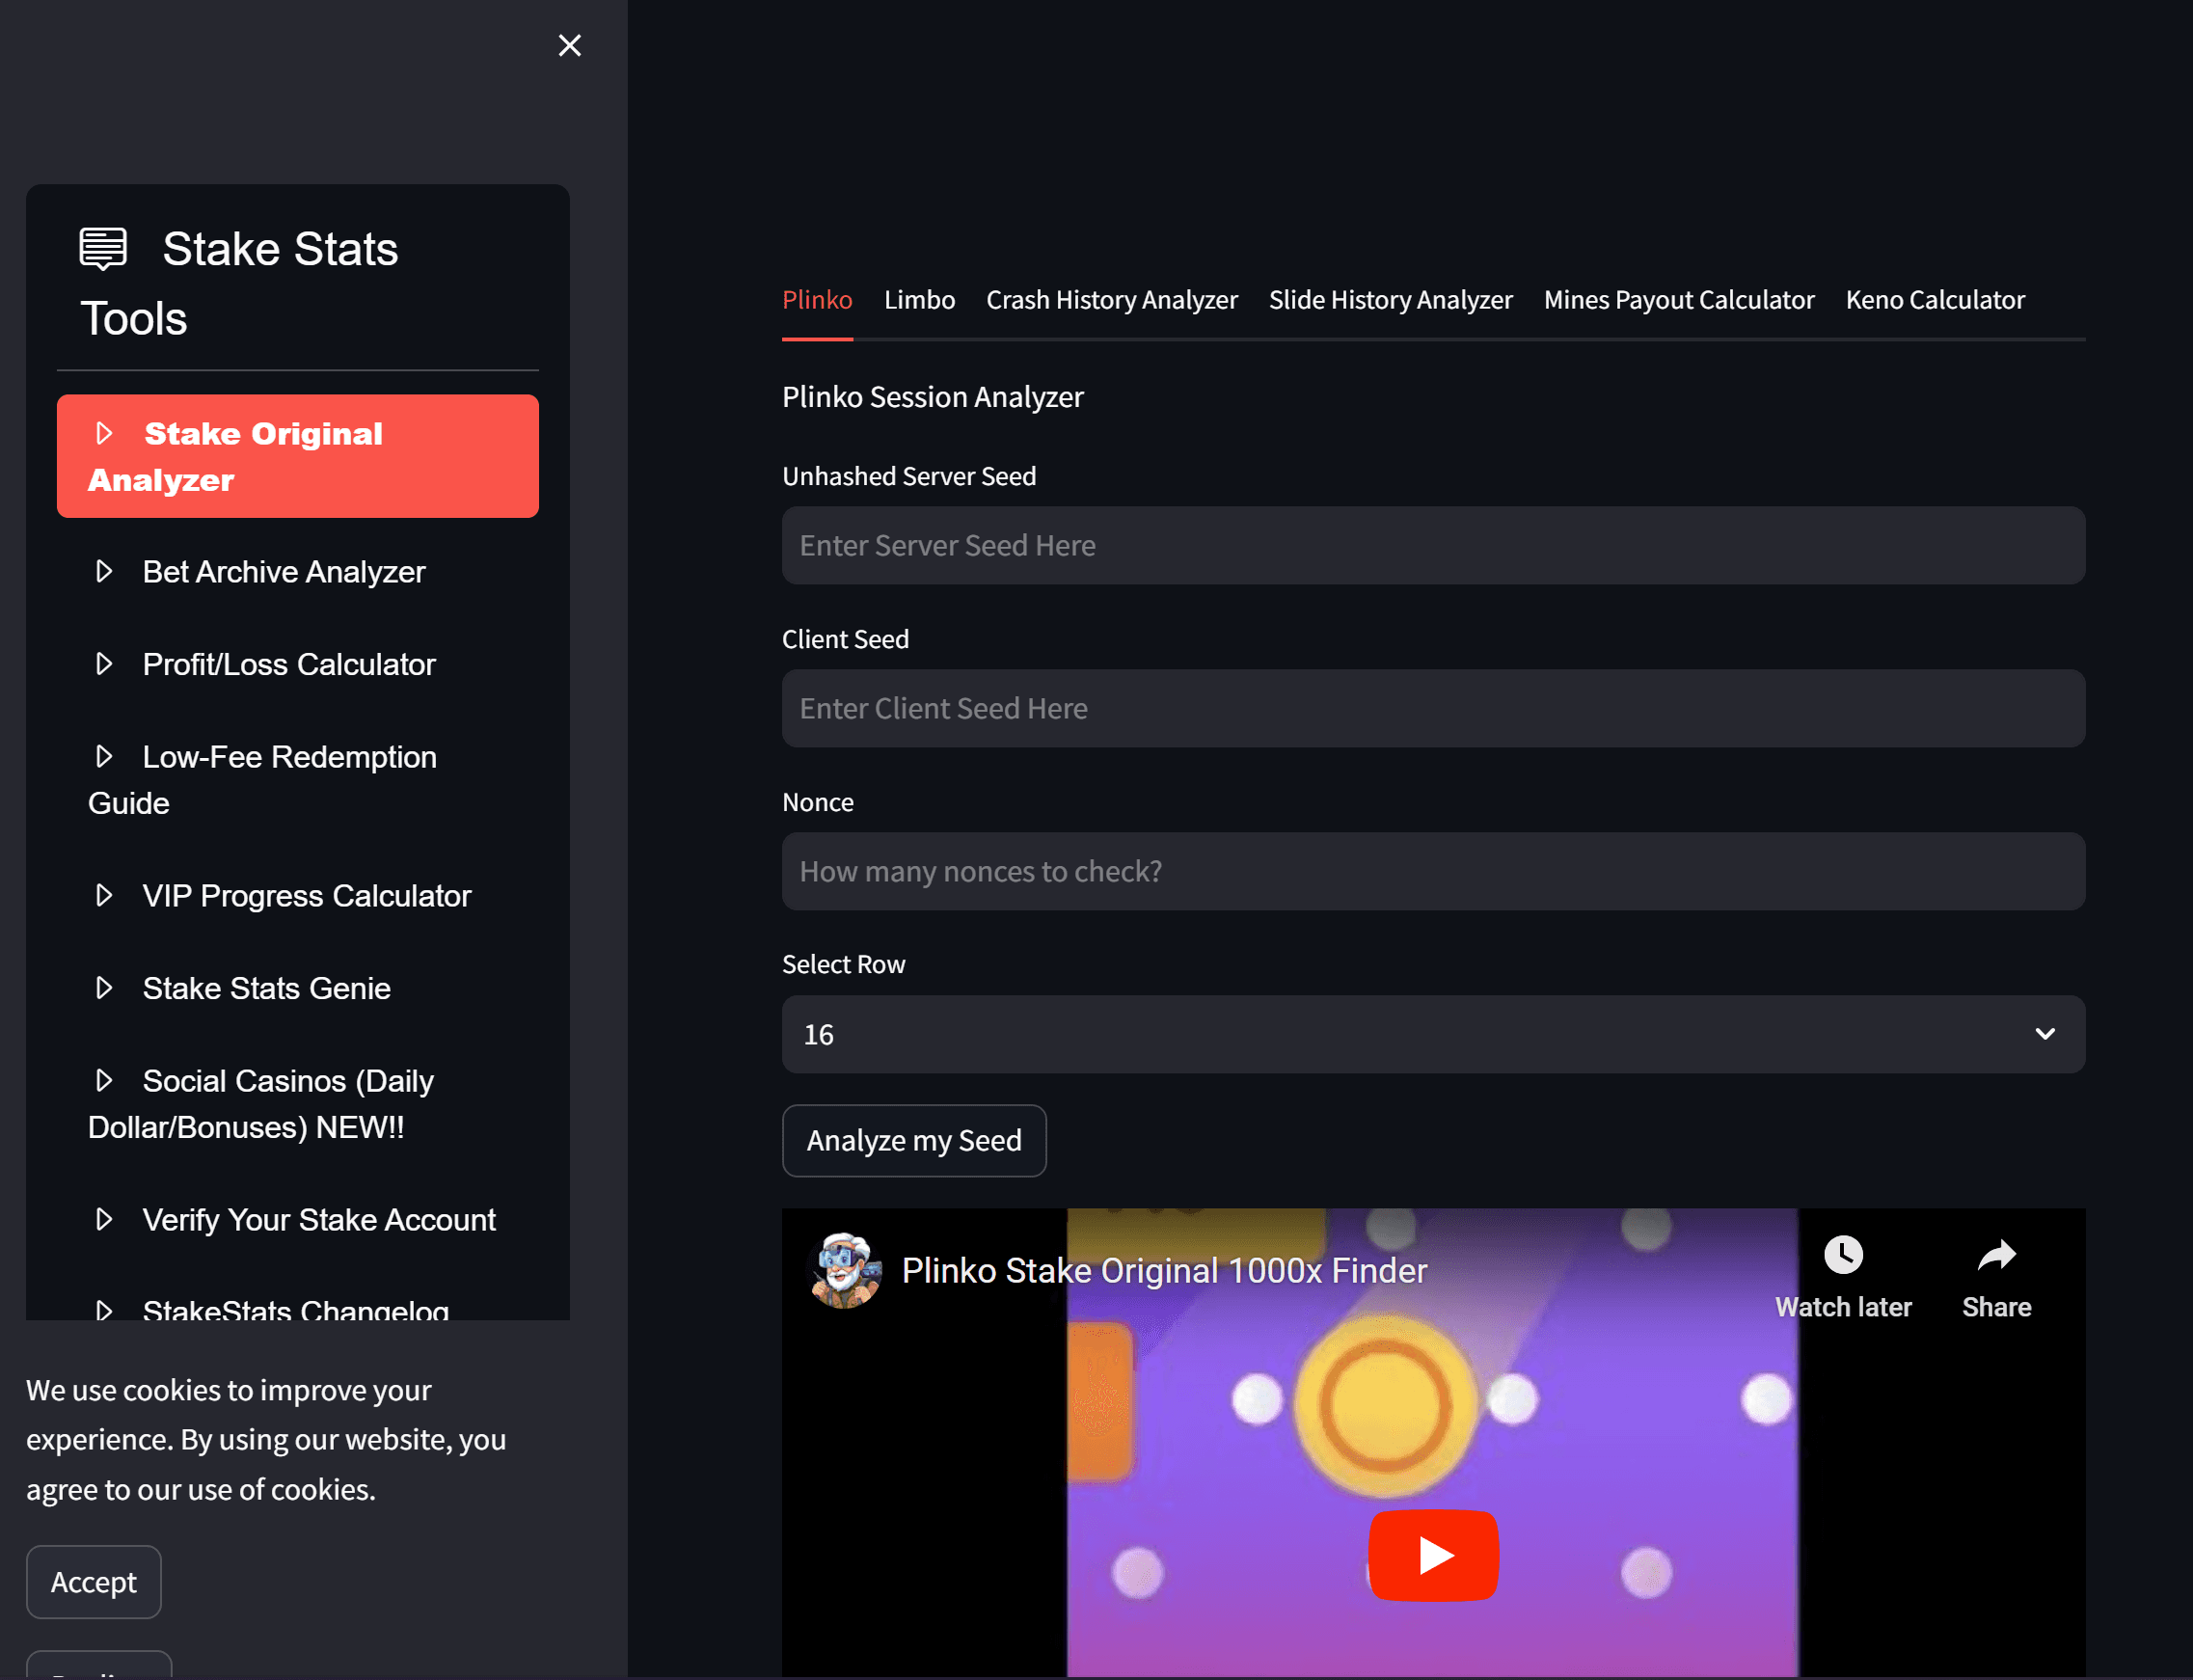Switch to the Limbo tab
2193x1680 pixels.
[919, 300]
